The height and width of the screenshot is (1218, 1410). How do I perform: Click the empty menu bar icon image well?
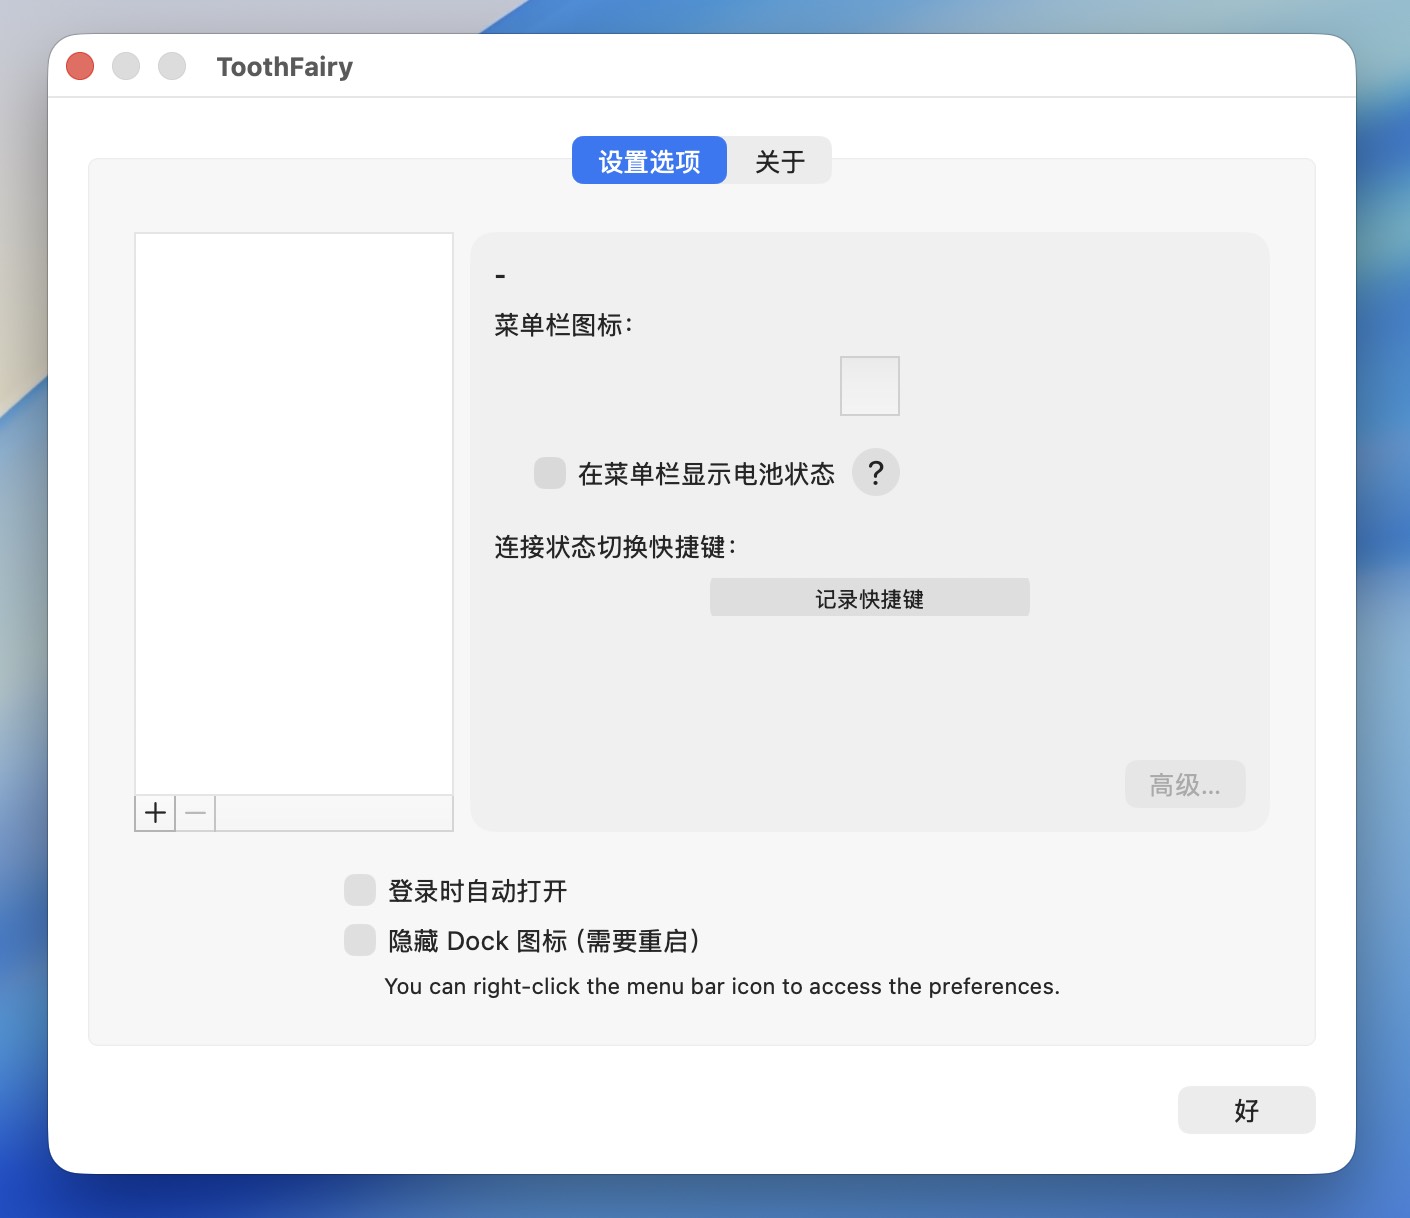tap(869, 386)
